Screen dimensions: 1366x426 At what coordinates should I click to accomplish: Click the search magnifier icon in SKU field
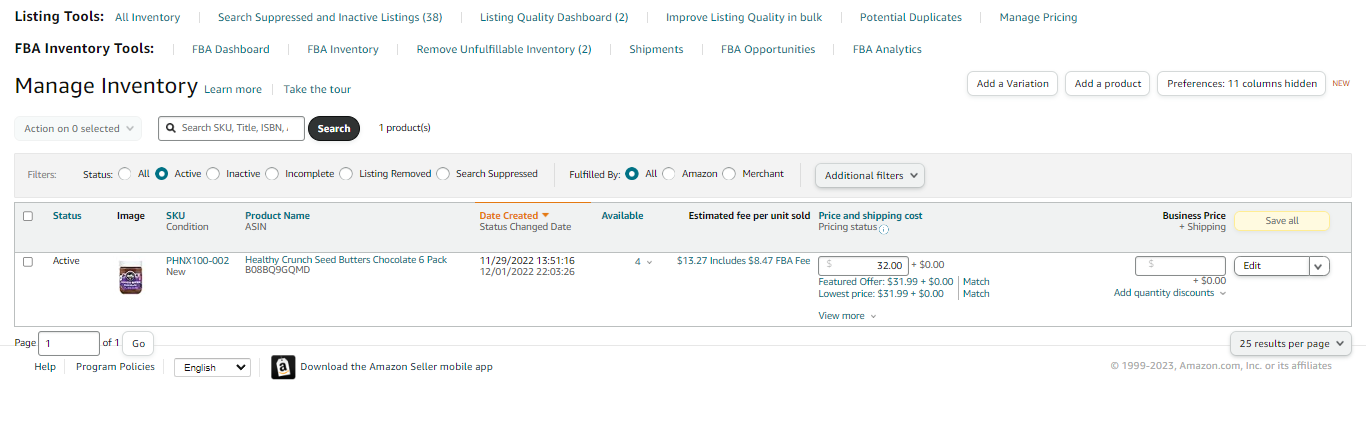coord(172,128)
